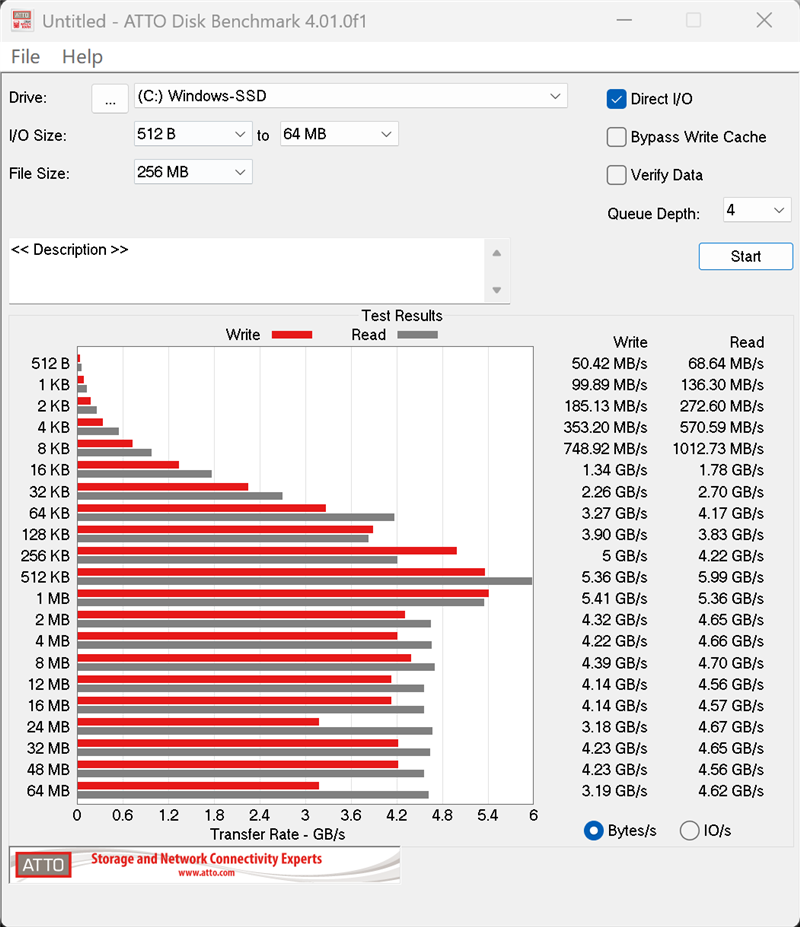Enable Bypass Write Cache
This screenshot has height=927, width=800.
click(616, 137)
